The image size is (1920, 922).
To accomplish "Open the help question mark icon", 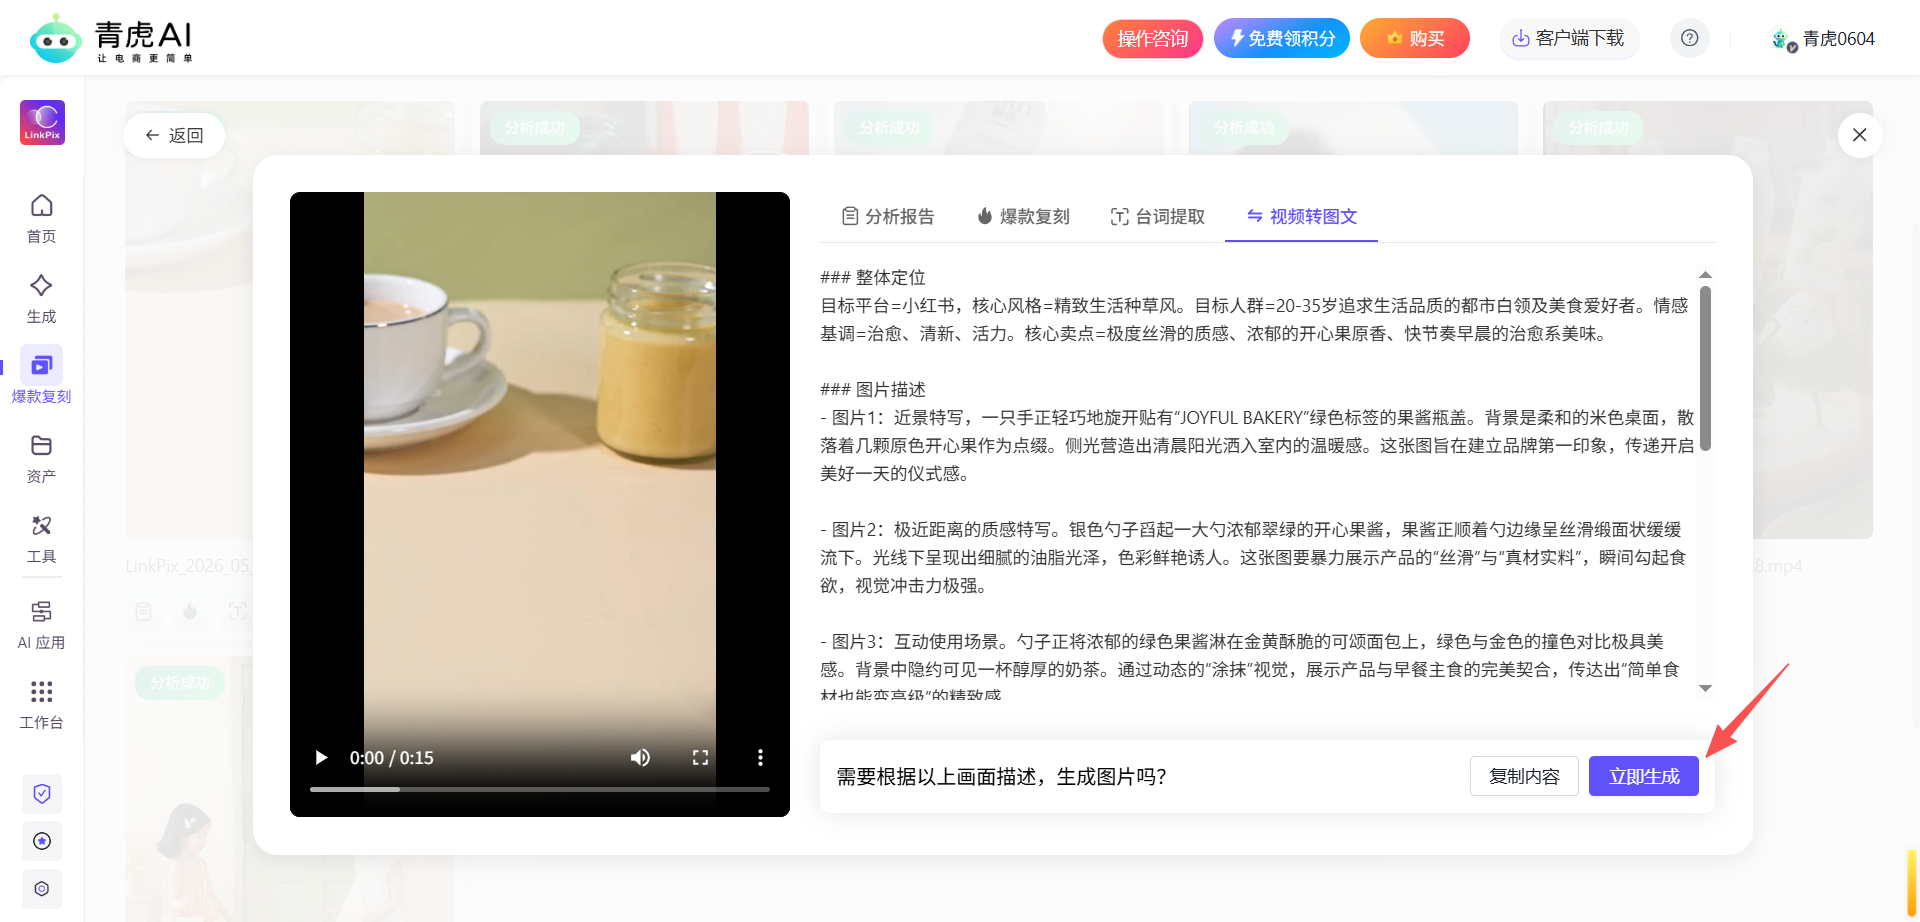I will pos(1689,38).
